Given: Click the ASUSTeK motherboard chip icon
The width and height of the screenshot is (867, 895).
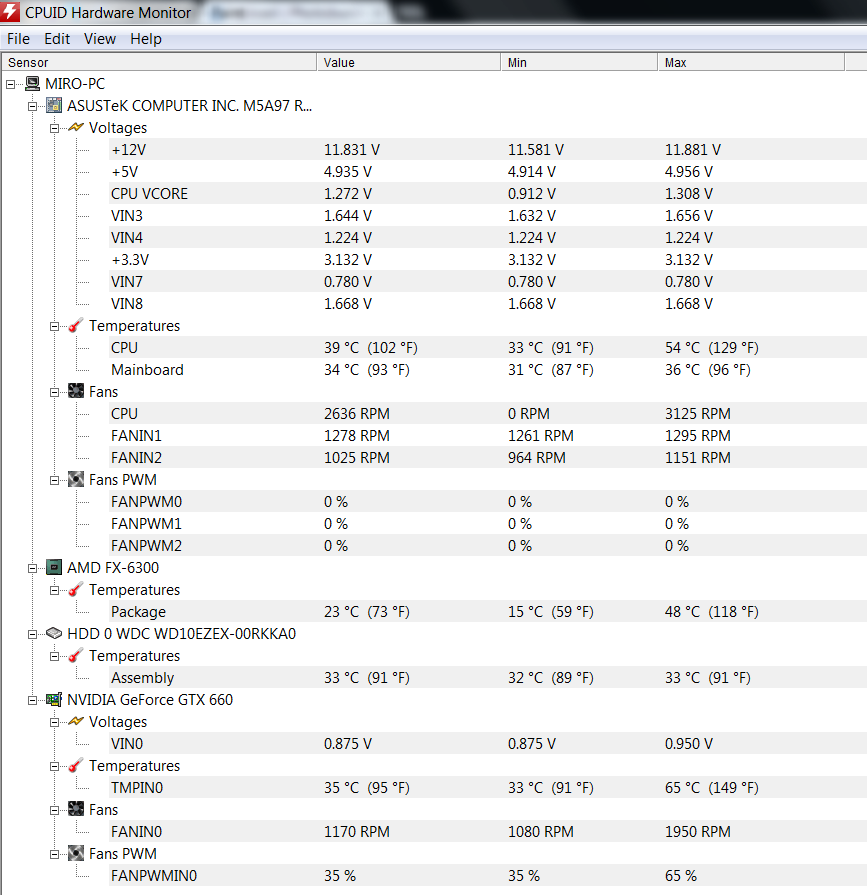Looking at the screenshot, I should pyautogui.click(x=55, y=106).
